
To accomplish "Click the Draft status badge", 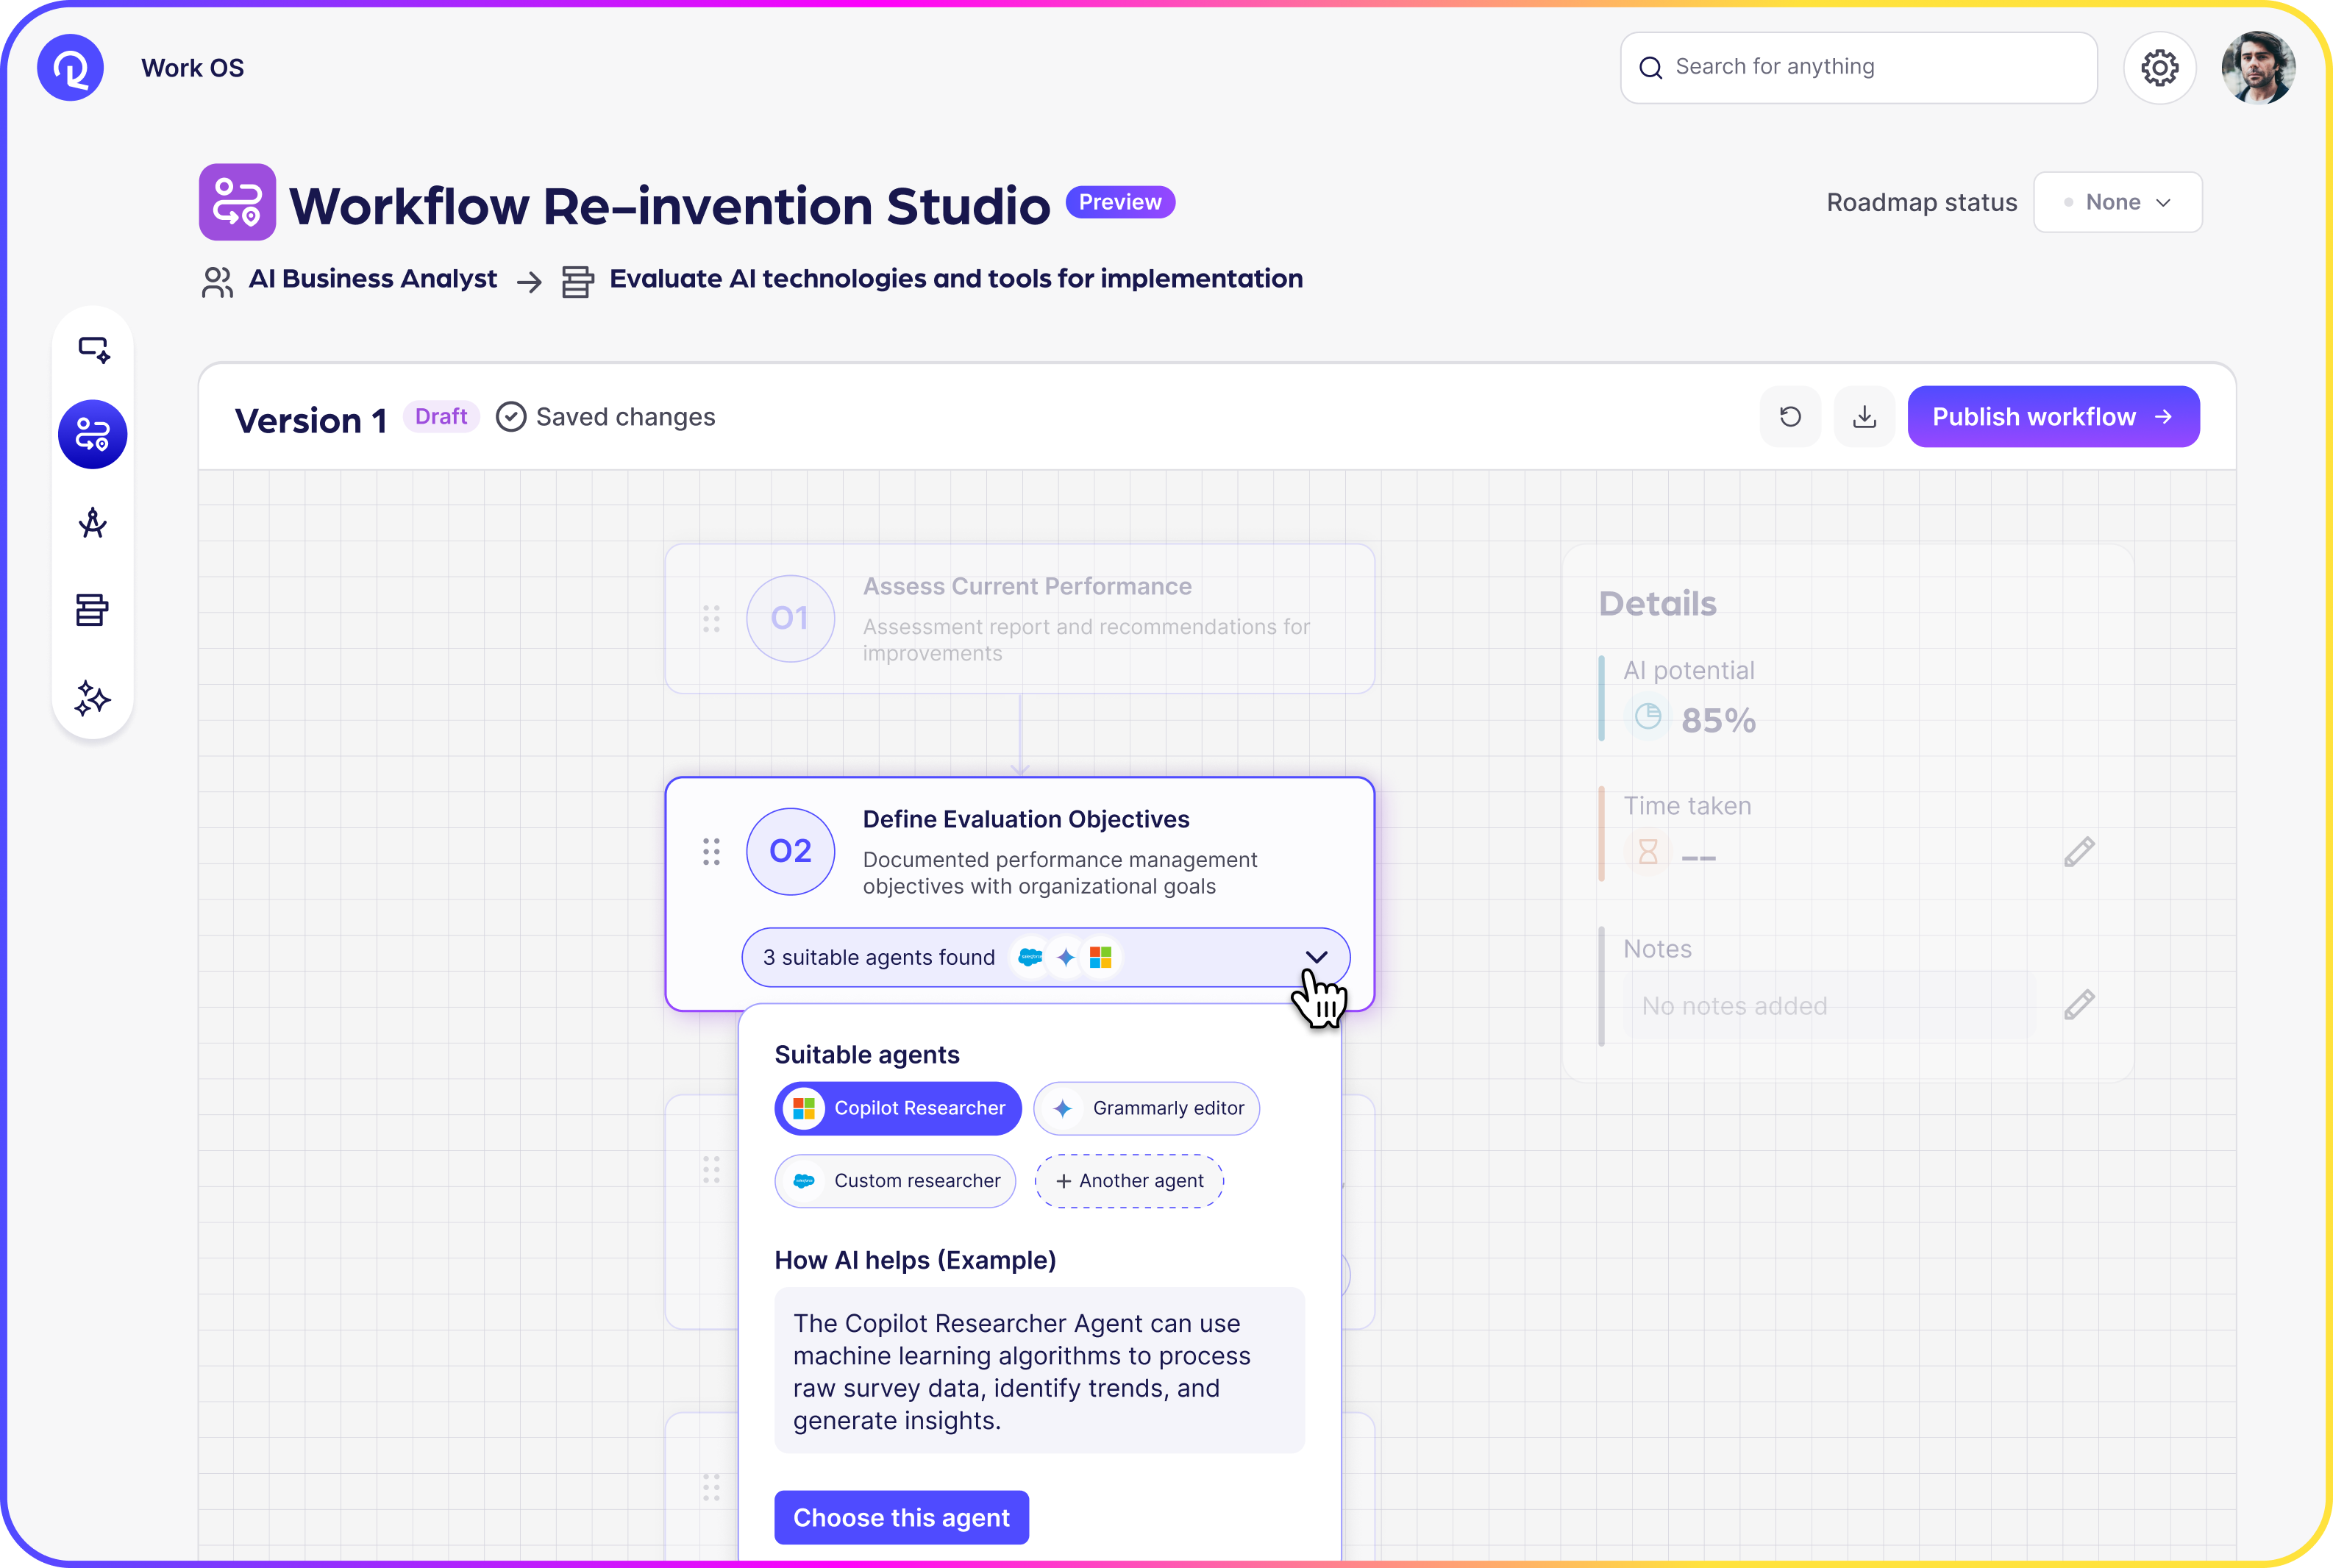I will coord(441,417).
